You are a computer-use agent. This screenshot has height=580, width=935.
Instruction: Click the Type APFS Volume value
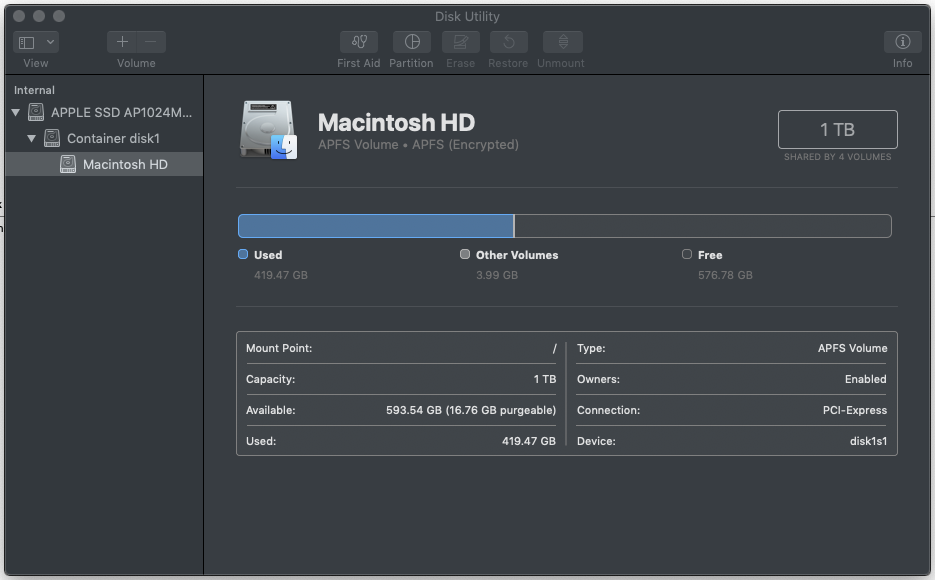(x=852, y=348)
